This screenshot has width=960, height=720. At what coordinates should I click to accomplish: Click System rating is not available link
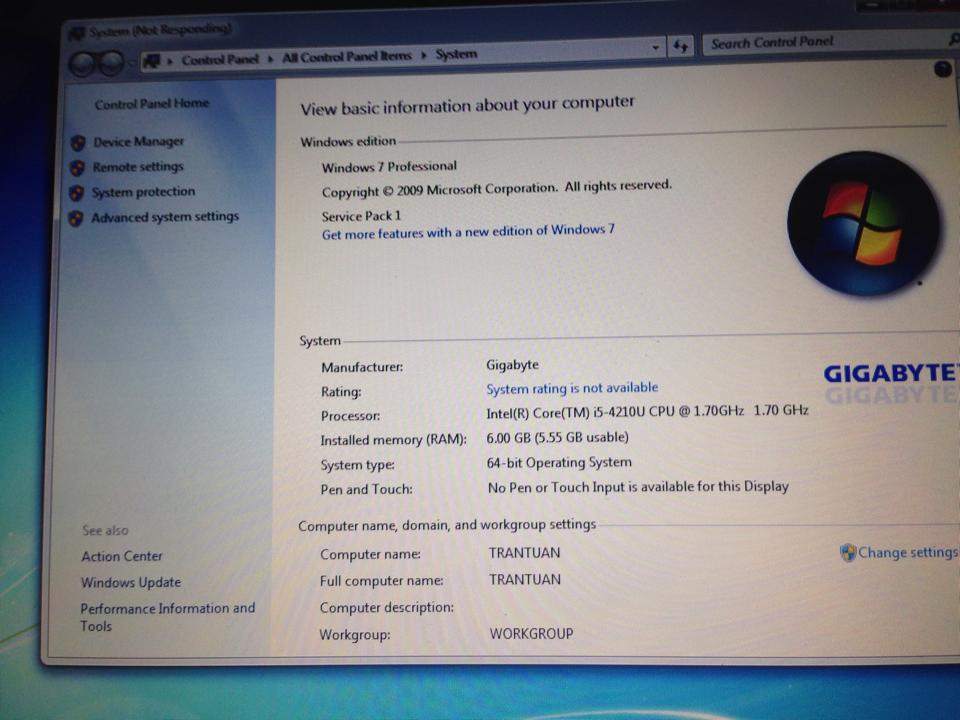(572, 388)
